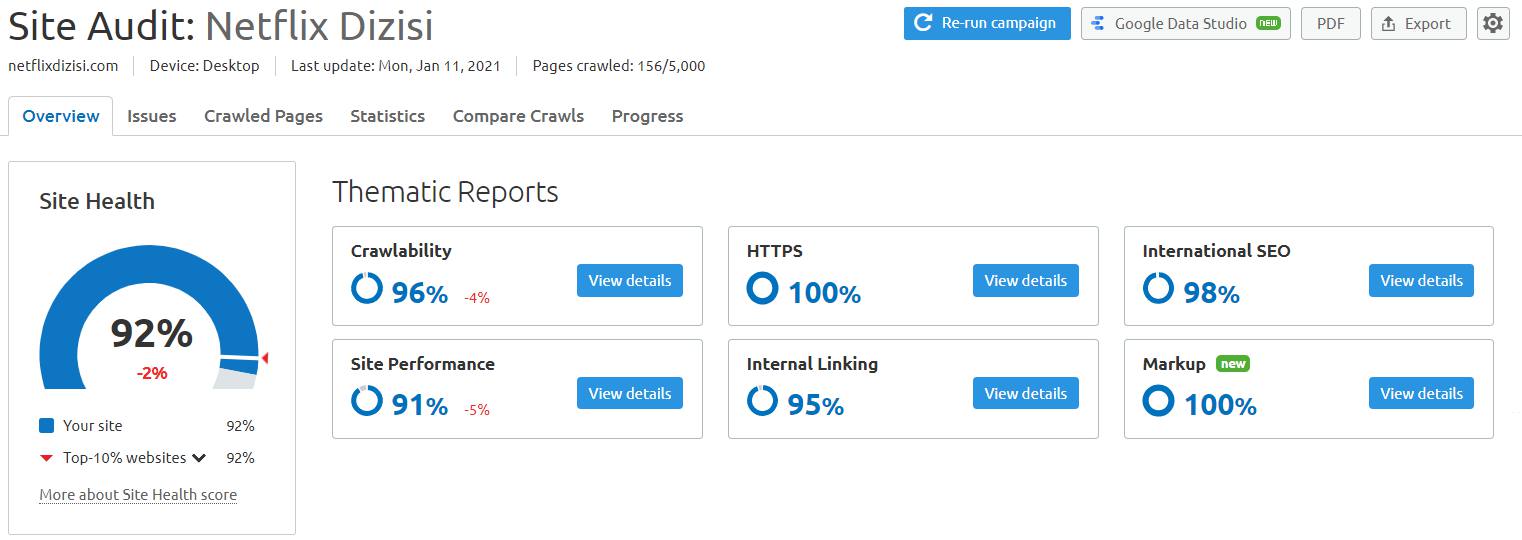Image resolution: width=1522 pixels, height=540 pixels.
Task: Open Google Data Studio integration
Action: [x=1186, y=23]
